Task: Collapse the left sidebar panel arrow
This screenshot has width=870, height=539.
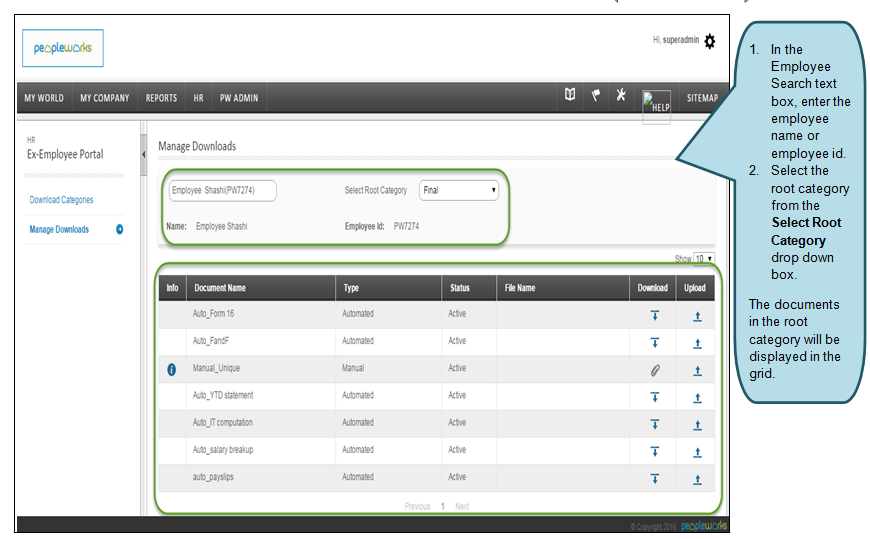Action: 143,154
